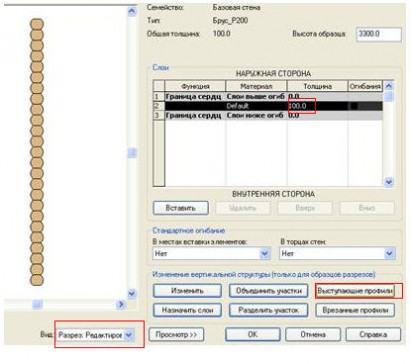Click 'Слои выше огиб' material cell
Viewport: 410px width, 364px height.
(x=256, y=97)
